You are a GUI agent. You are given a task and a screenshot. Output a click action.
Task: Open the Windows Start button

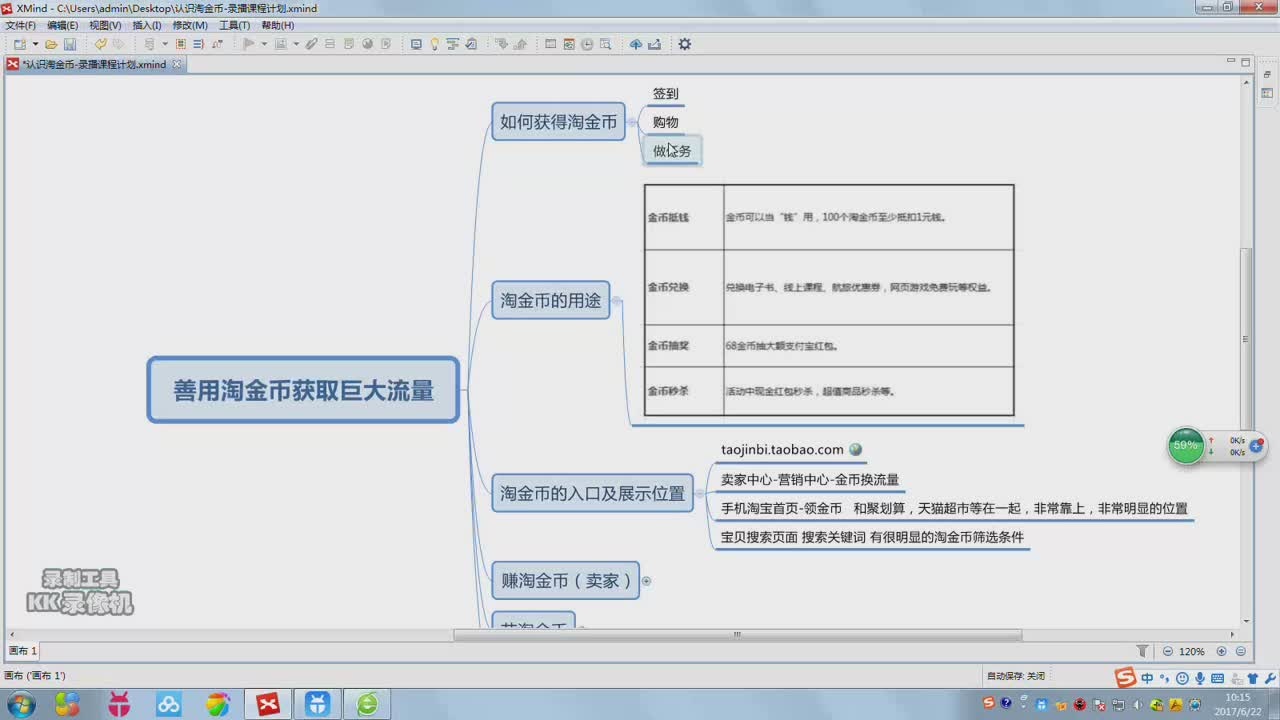click(19, 704)
